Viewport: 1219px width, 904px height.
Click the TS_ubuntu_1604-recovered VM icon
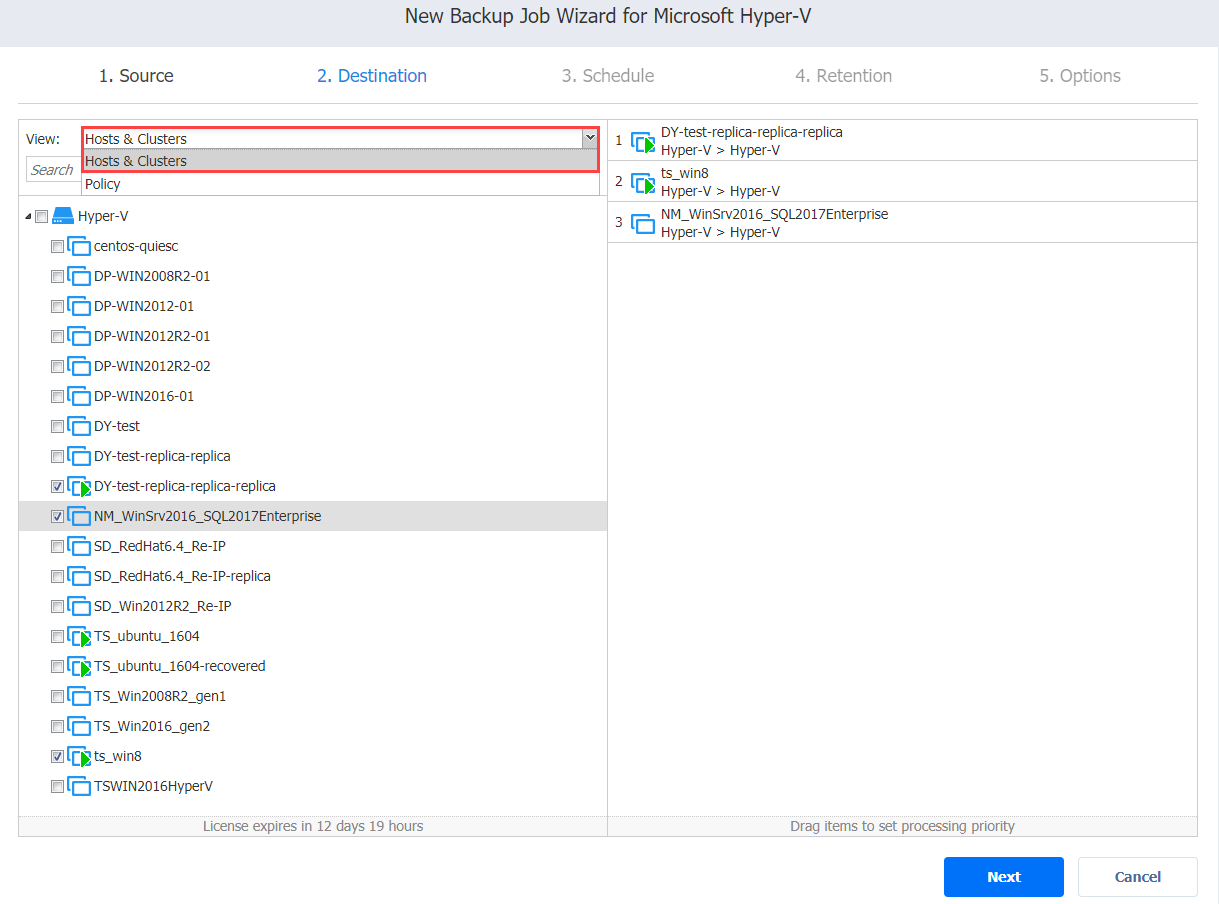(79, 666)
